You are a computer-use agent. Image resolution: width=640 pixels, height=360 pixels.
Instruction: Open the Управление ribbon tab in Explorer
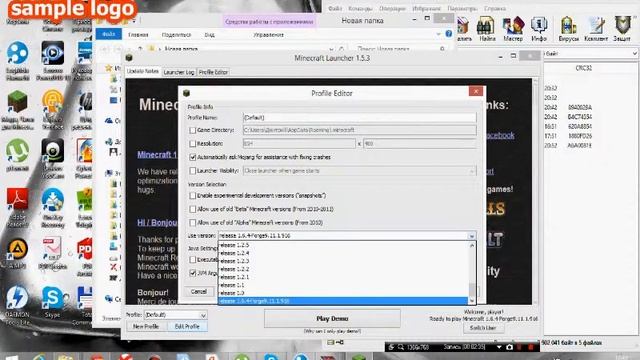[x=269, y=35]
